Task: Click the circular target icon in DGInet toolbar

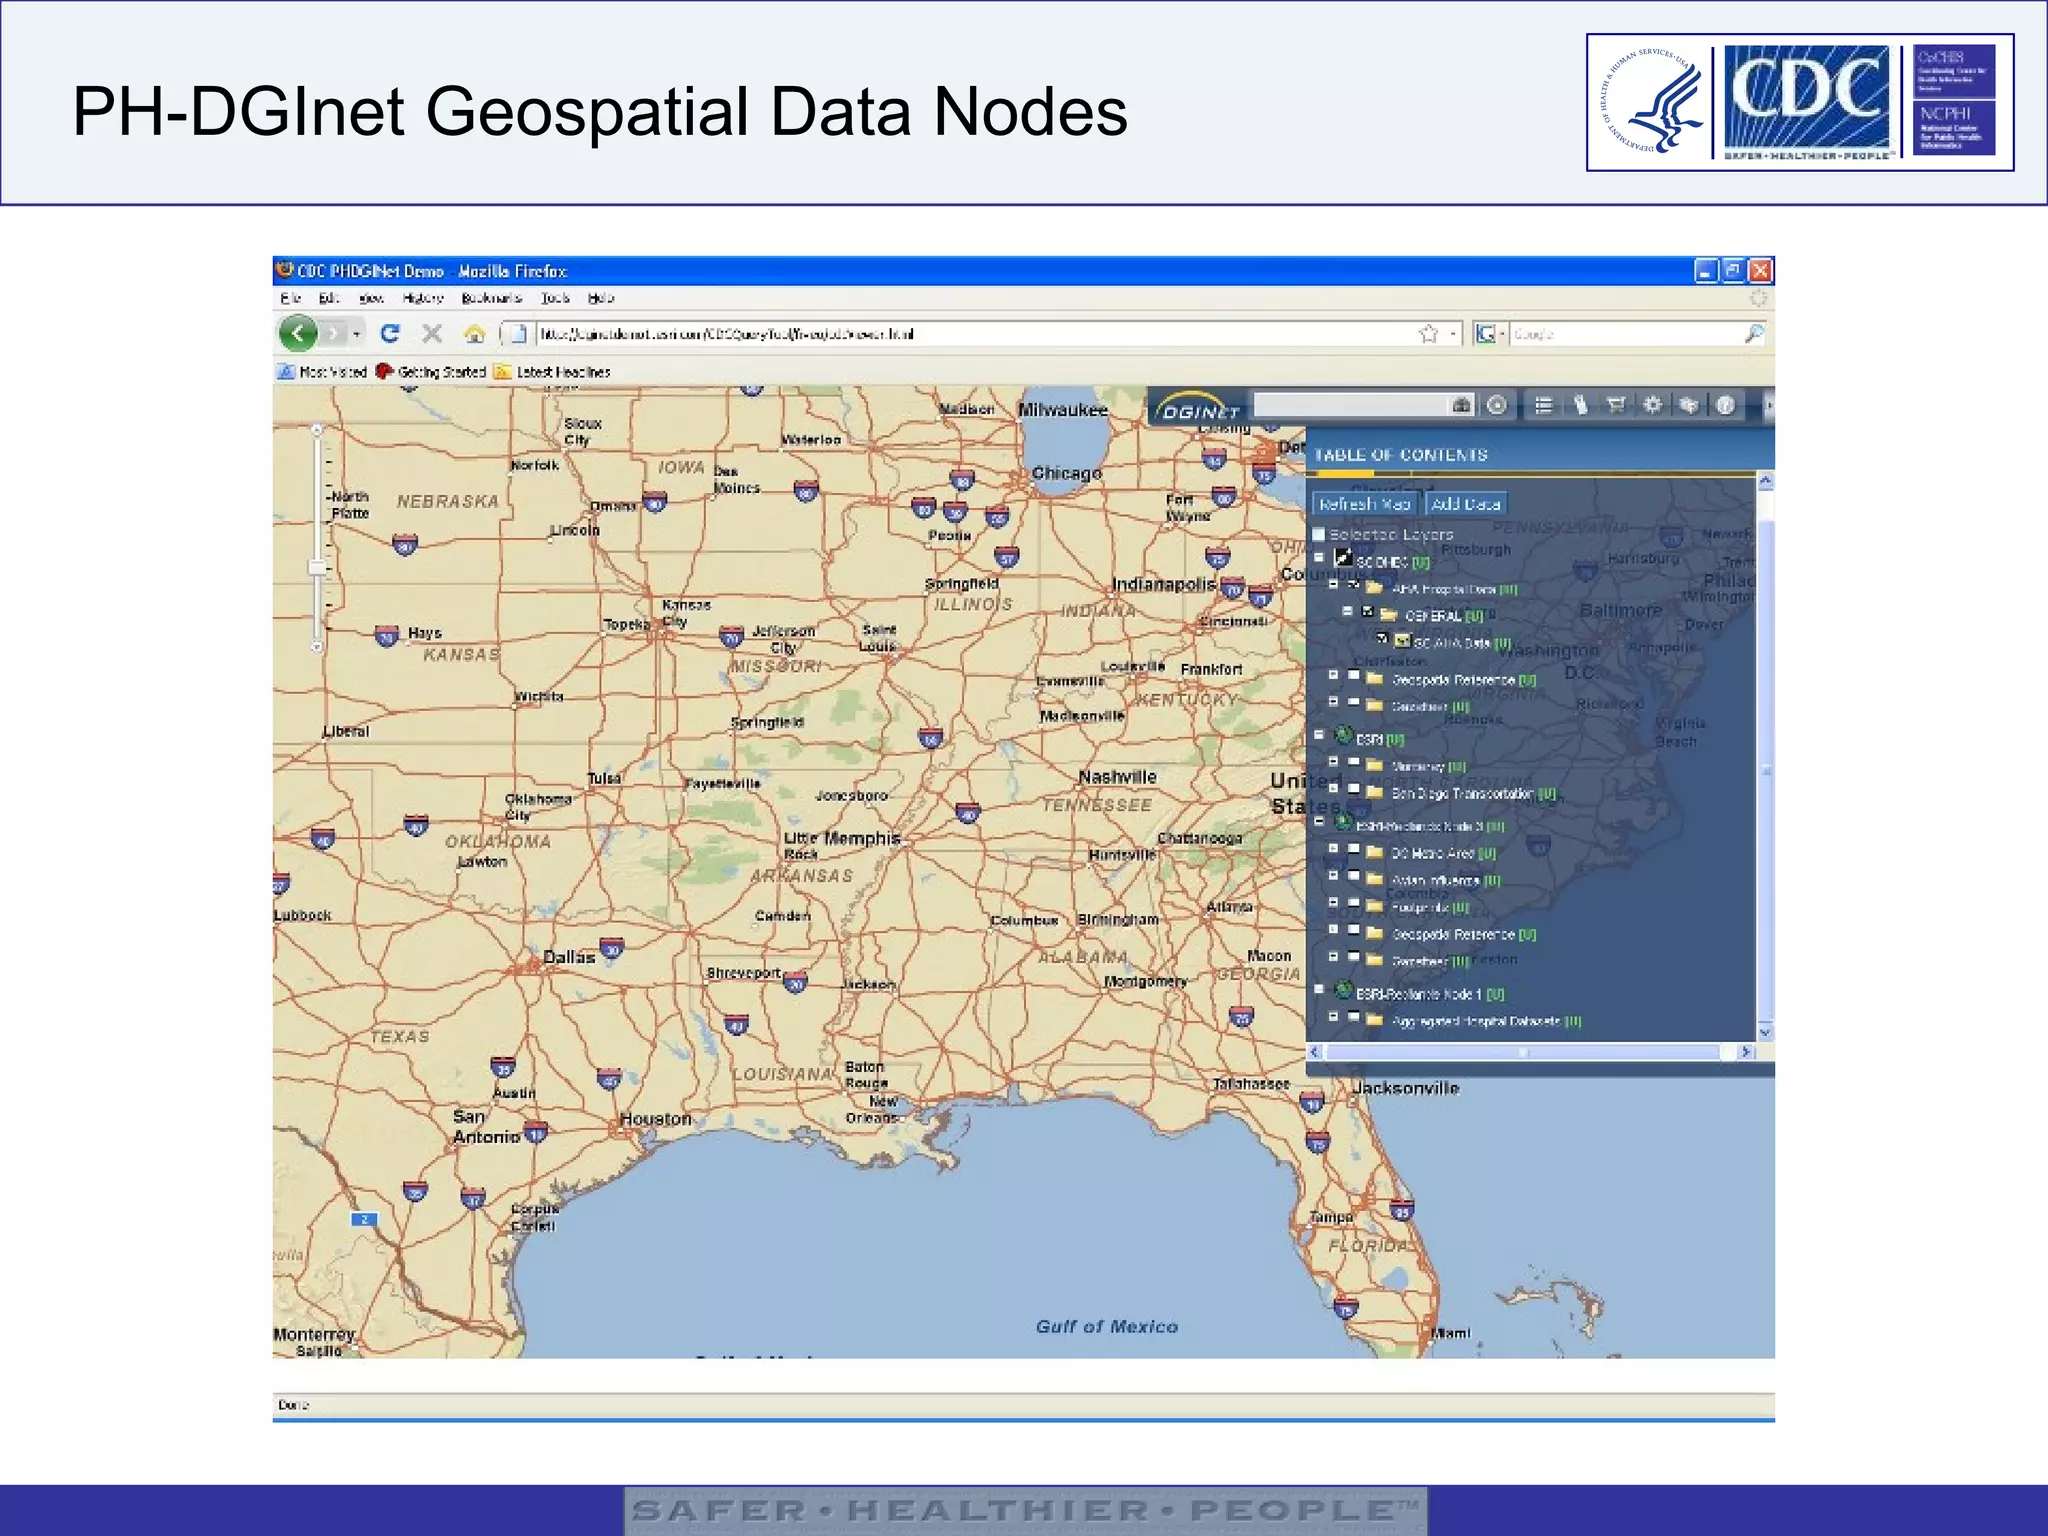Action: click(1497, 405)
